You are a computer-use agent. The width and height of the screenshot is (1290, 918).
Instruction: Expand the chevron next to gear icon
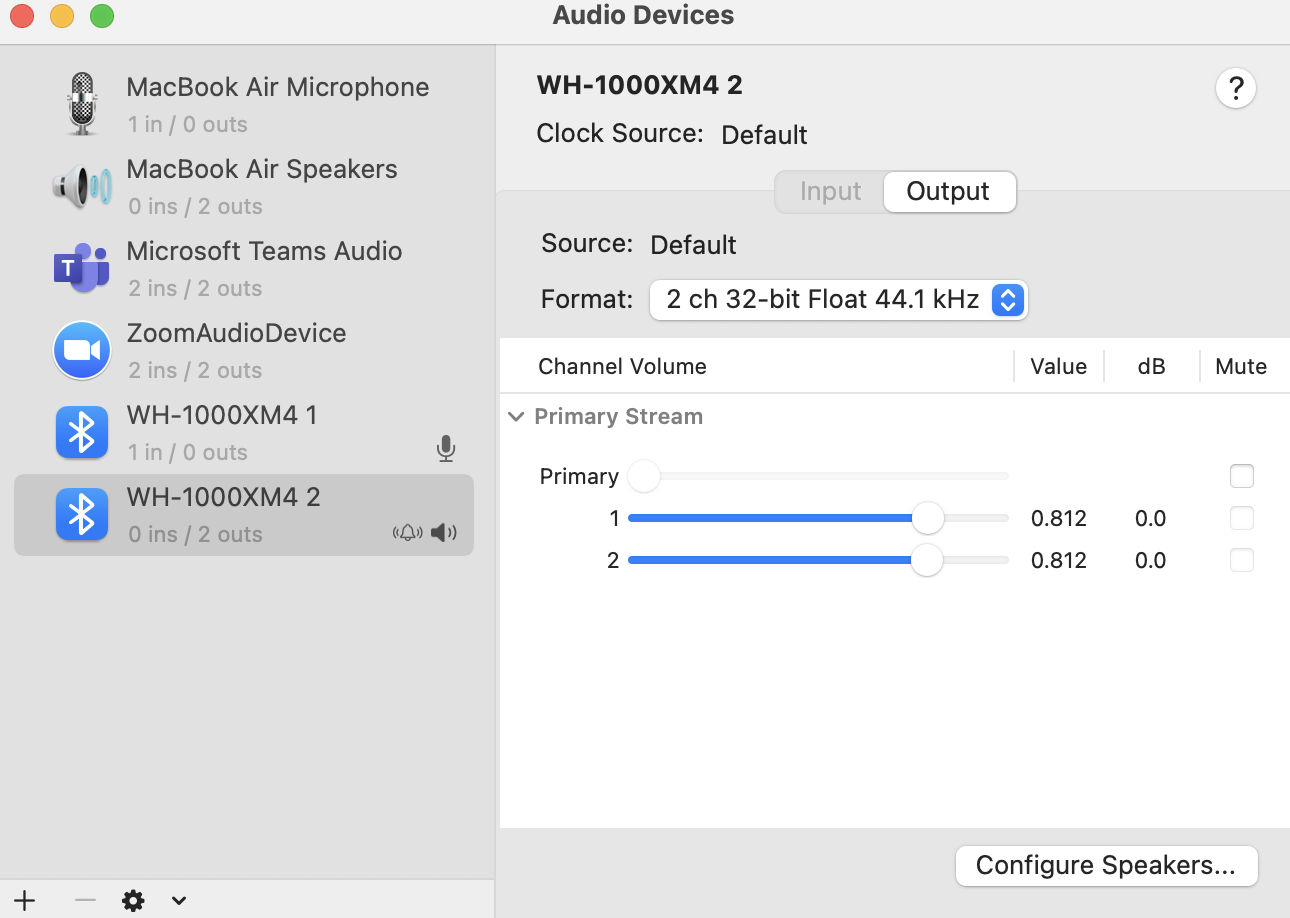(179, 901)
